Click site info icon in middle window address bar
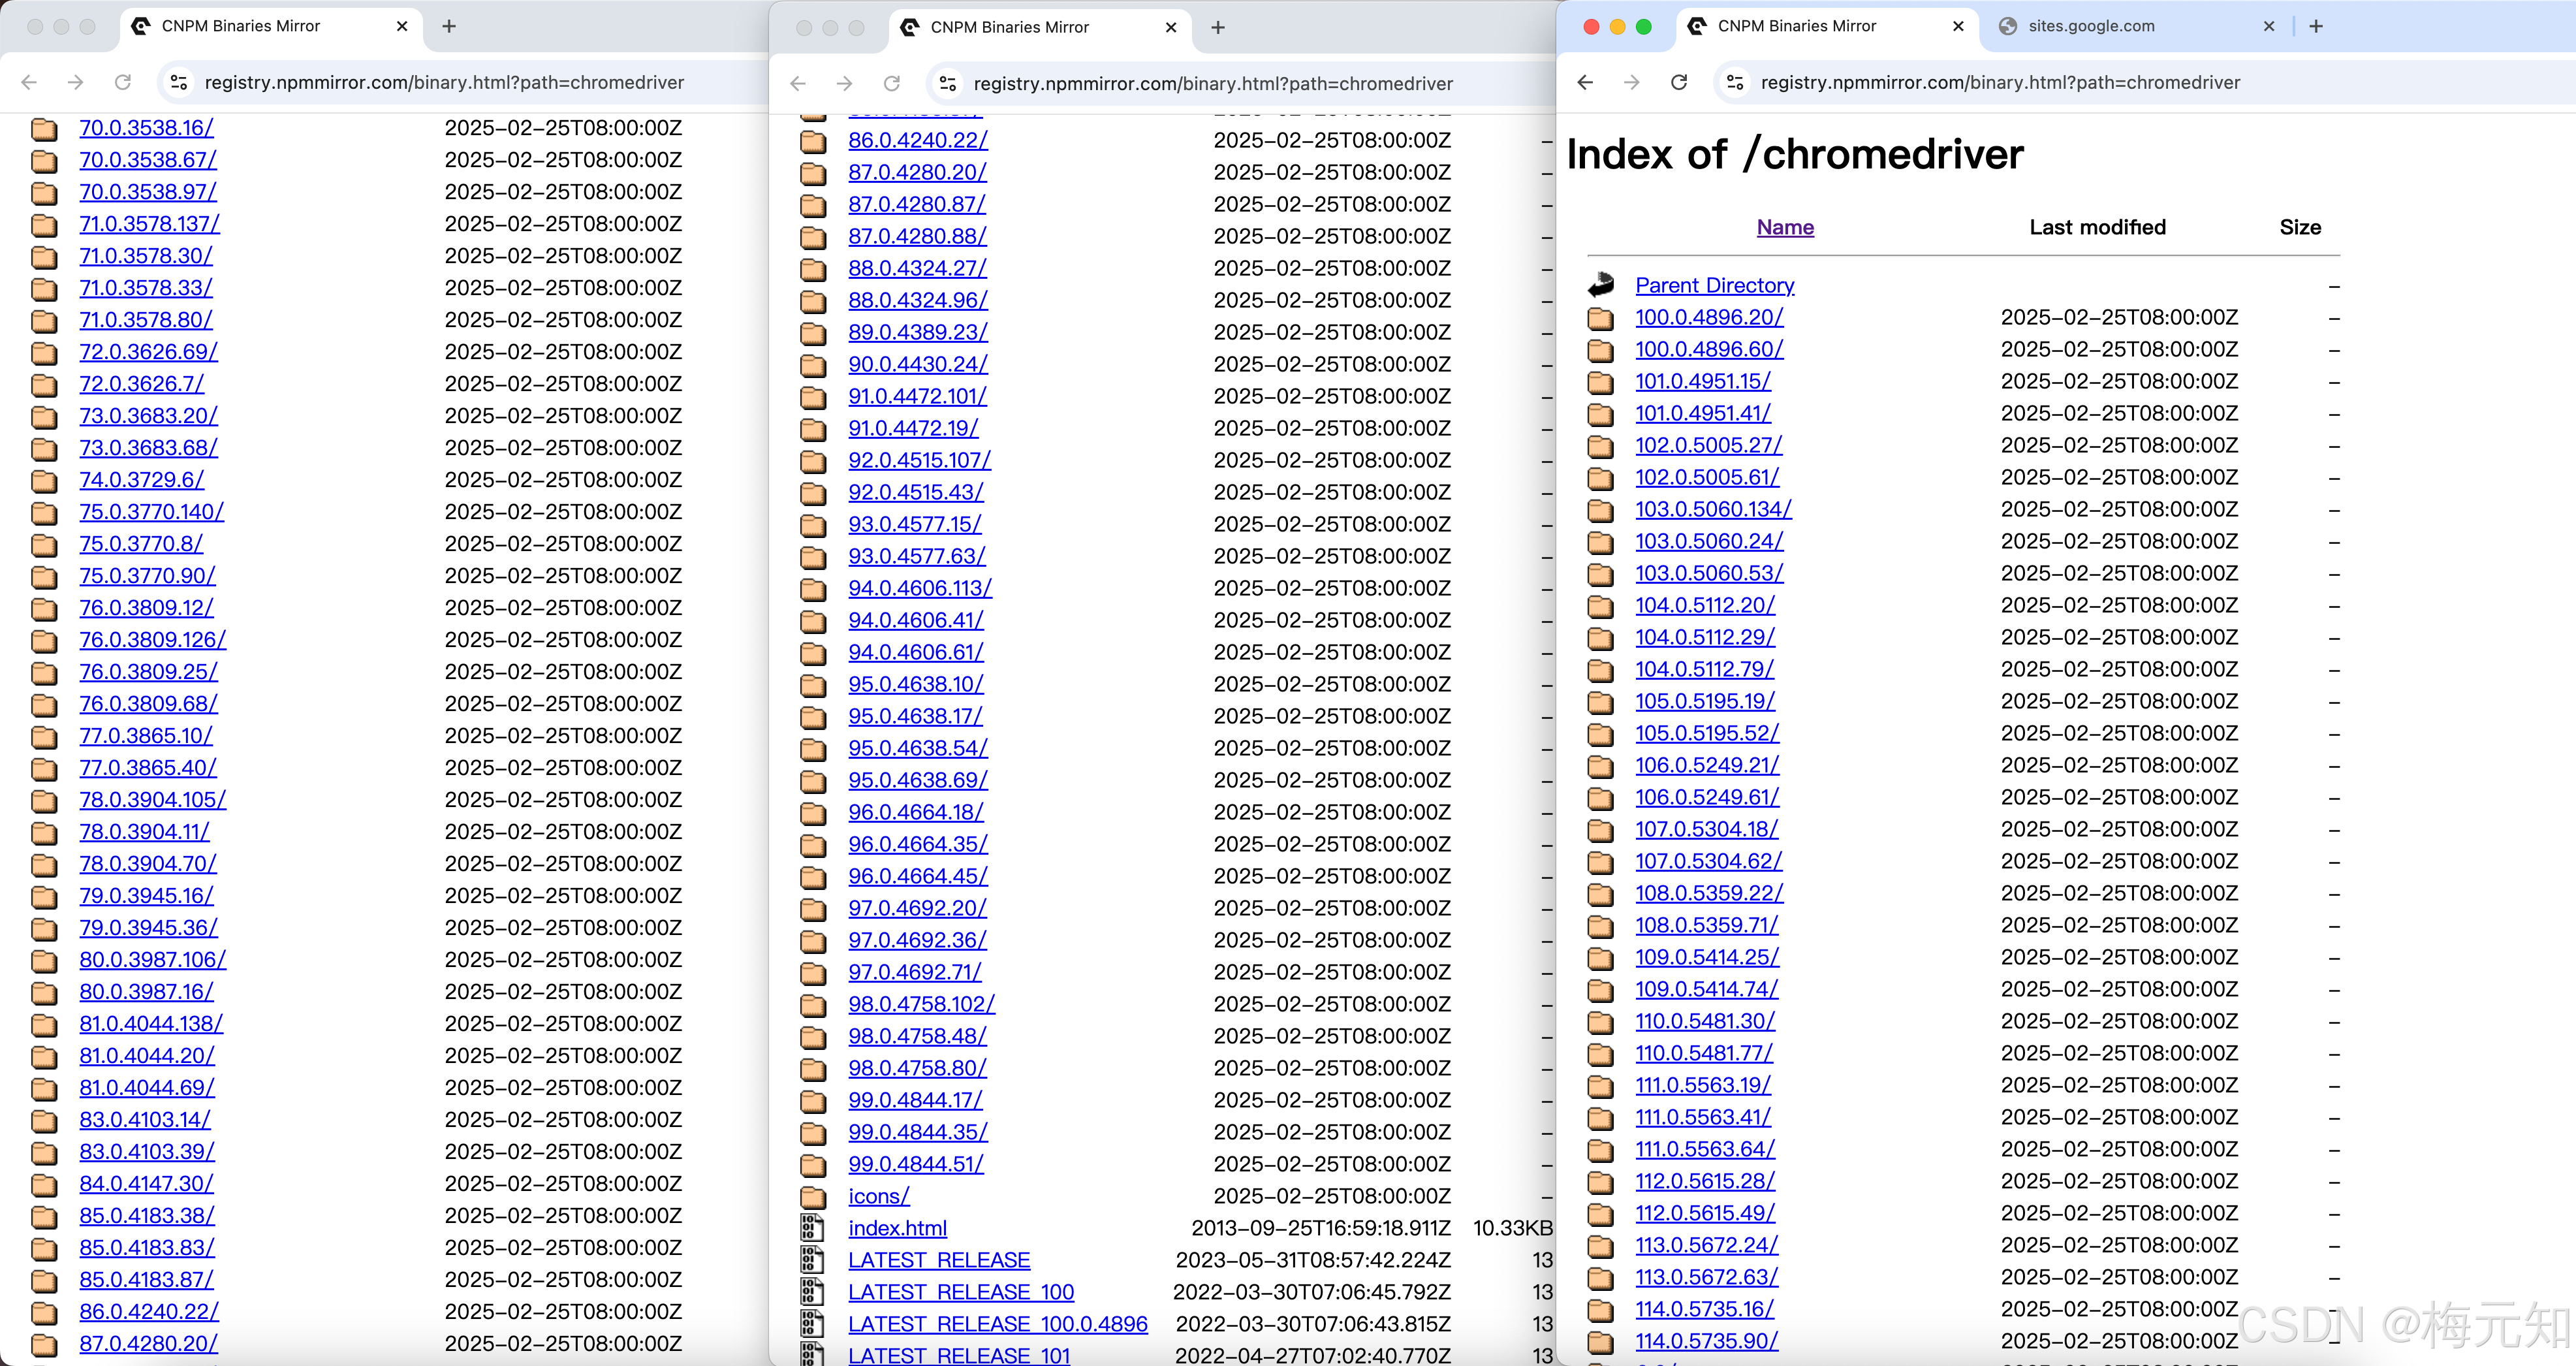This screenshot has height=1366, width=2576. (947, 83)
